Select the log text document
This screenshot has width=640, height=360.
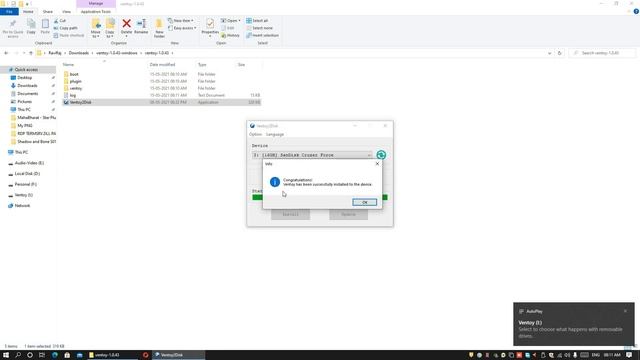point(73,95)
